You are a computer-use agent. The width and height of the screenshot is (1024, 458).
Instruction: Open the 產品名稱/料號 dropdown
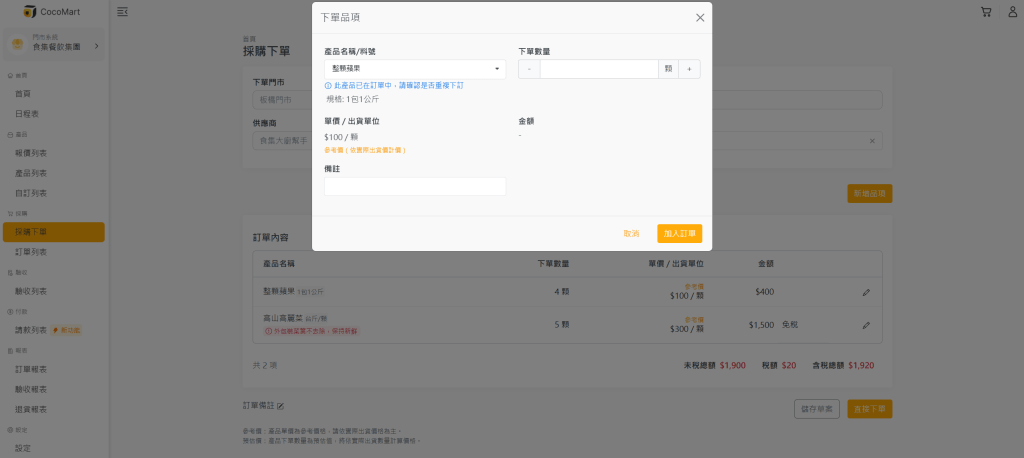415,69
